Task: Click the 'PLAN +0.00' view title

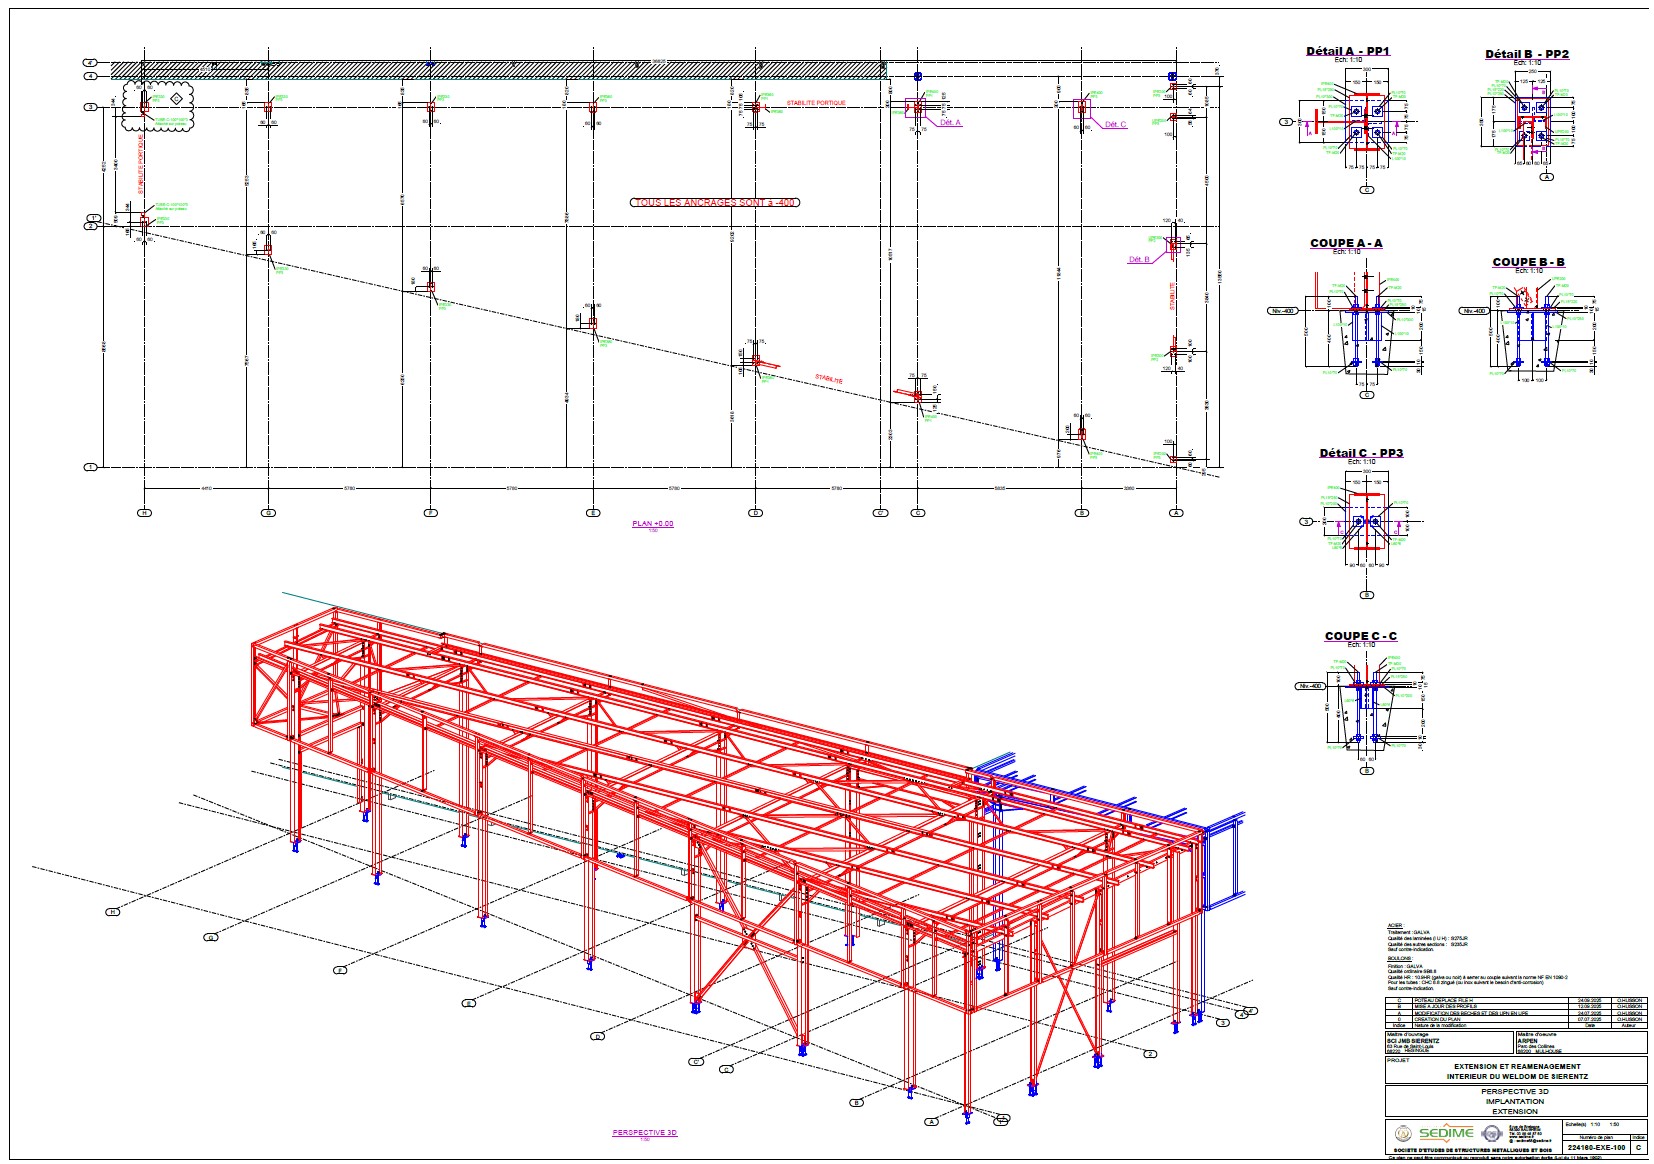Action: tap(653, 524)
